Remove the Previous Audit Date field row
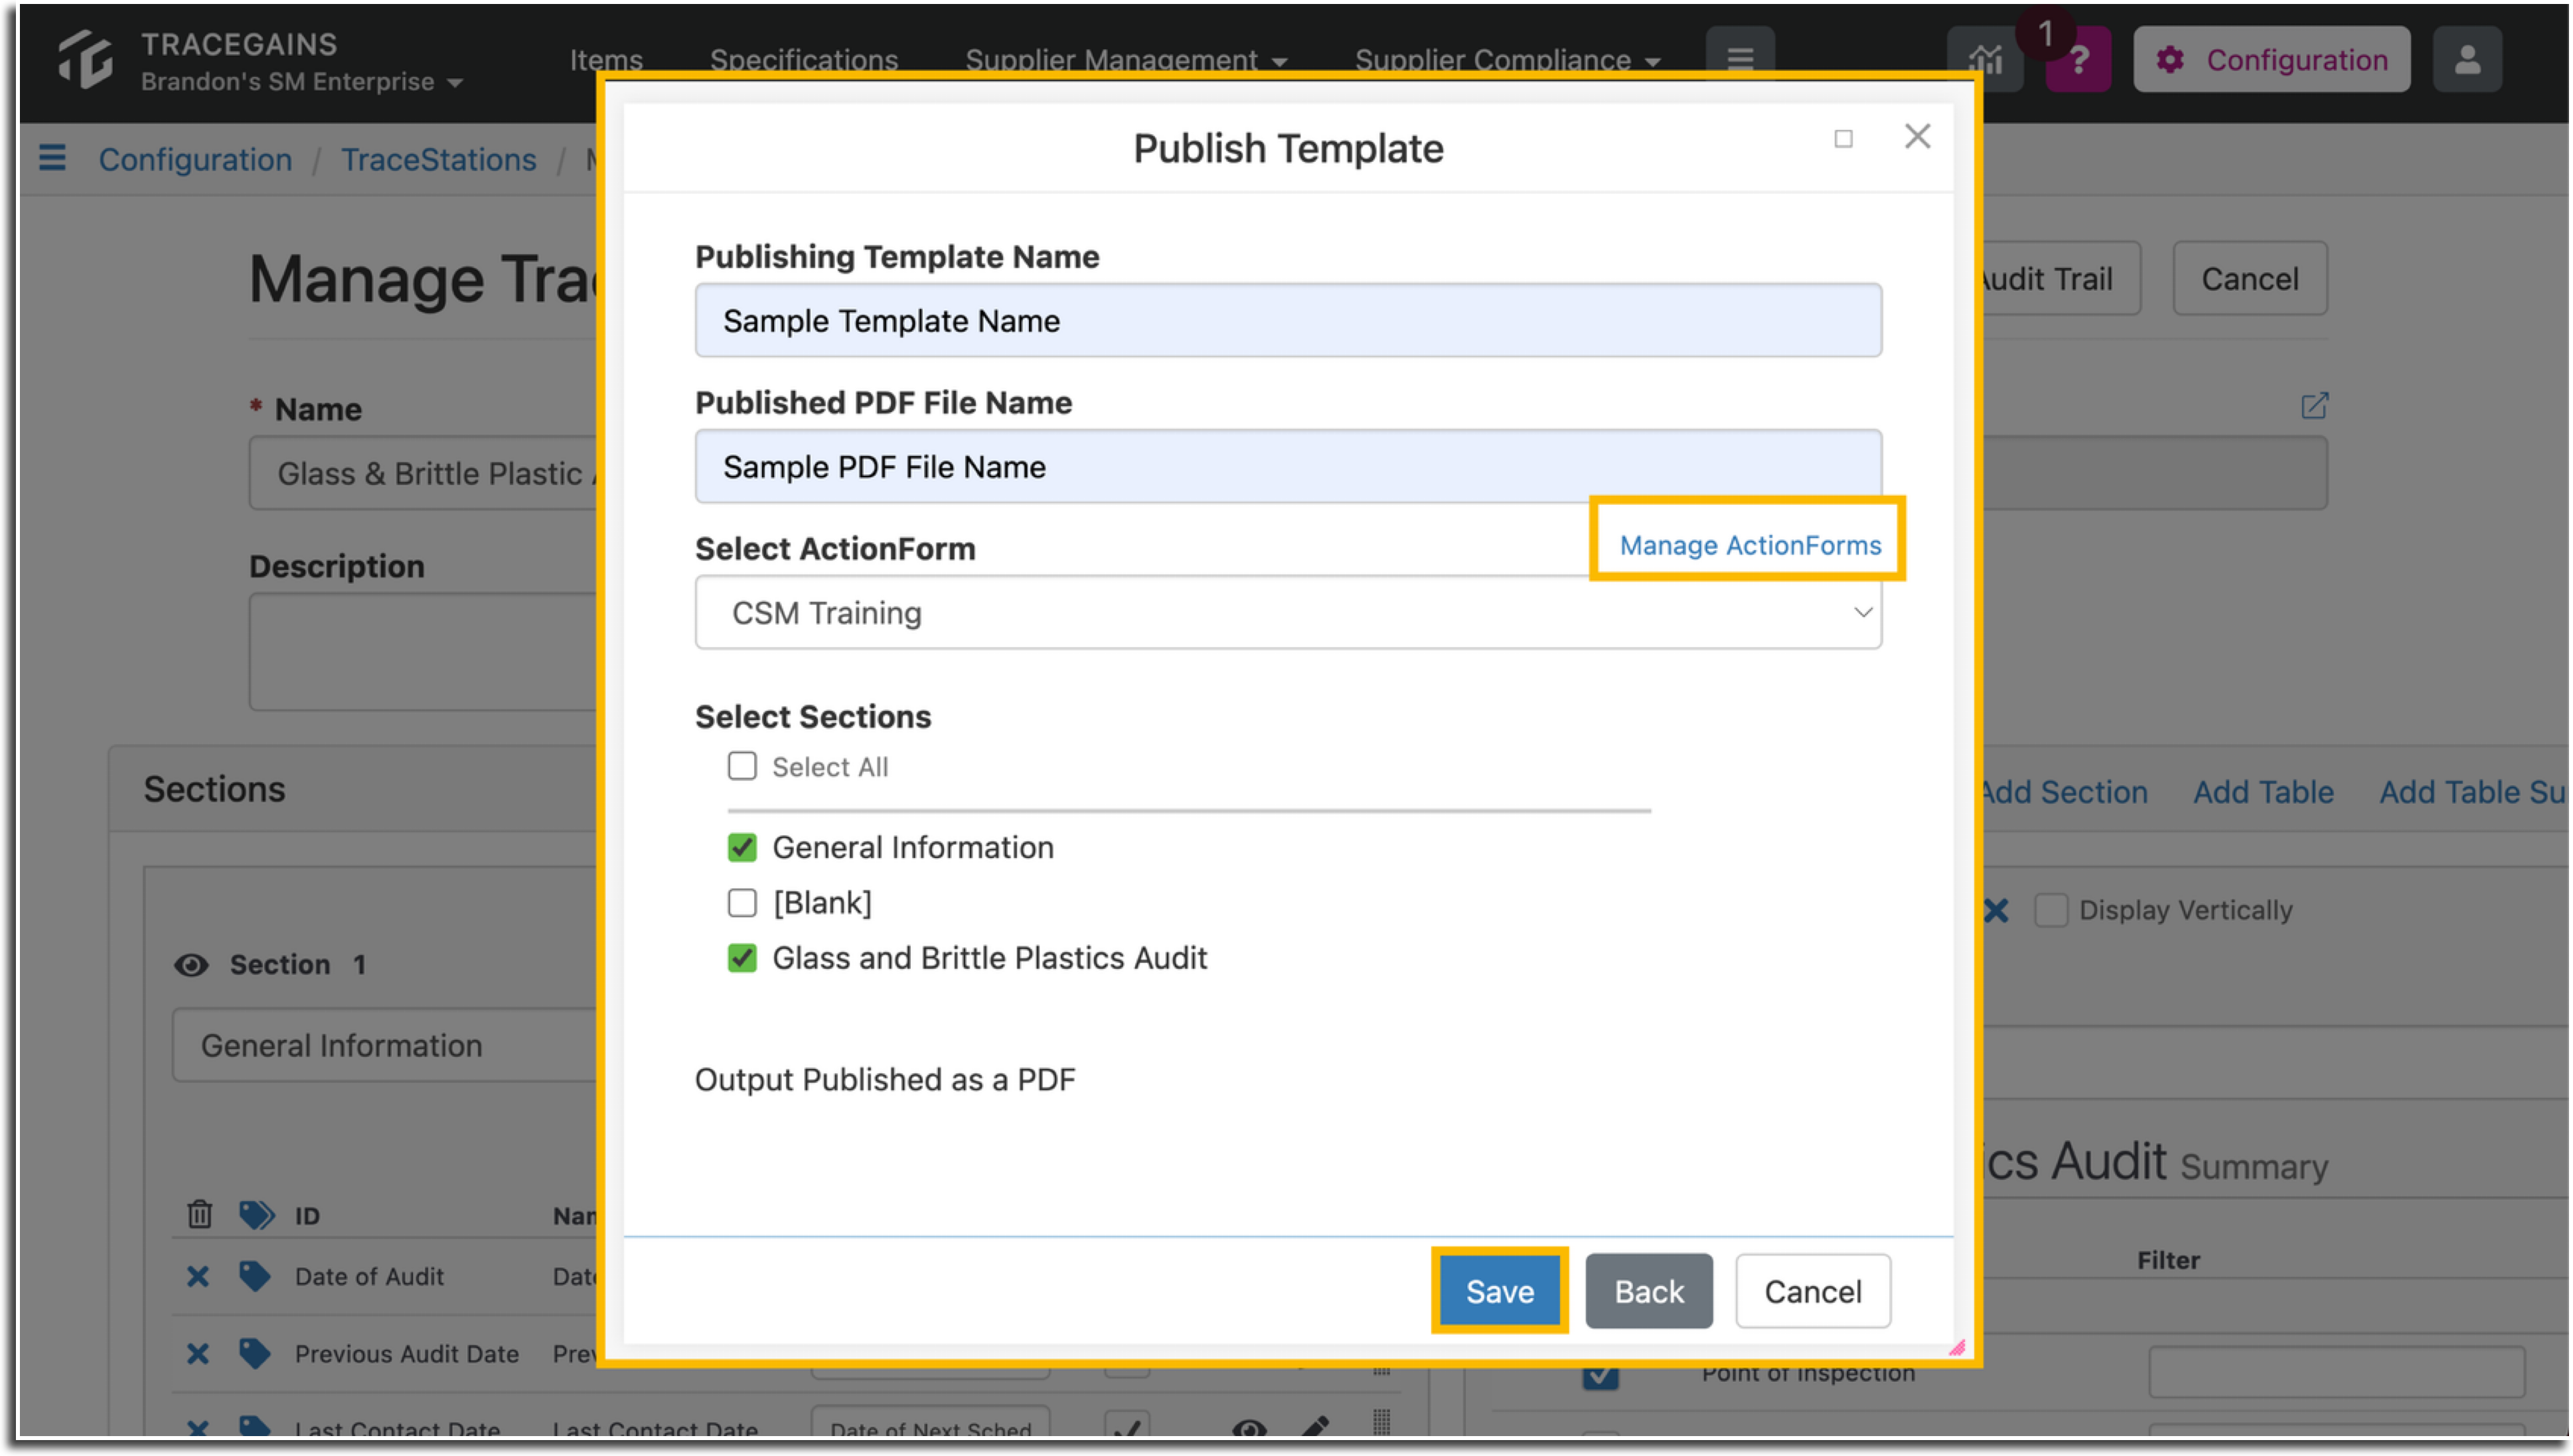The width and height of the screenshot is (2573, 1456). 198,1353
